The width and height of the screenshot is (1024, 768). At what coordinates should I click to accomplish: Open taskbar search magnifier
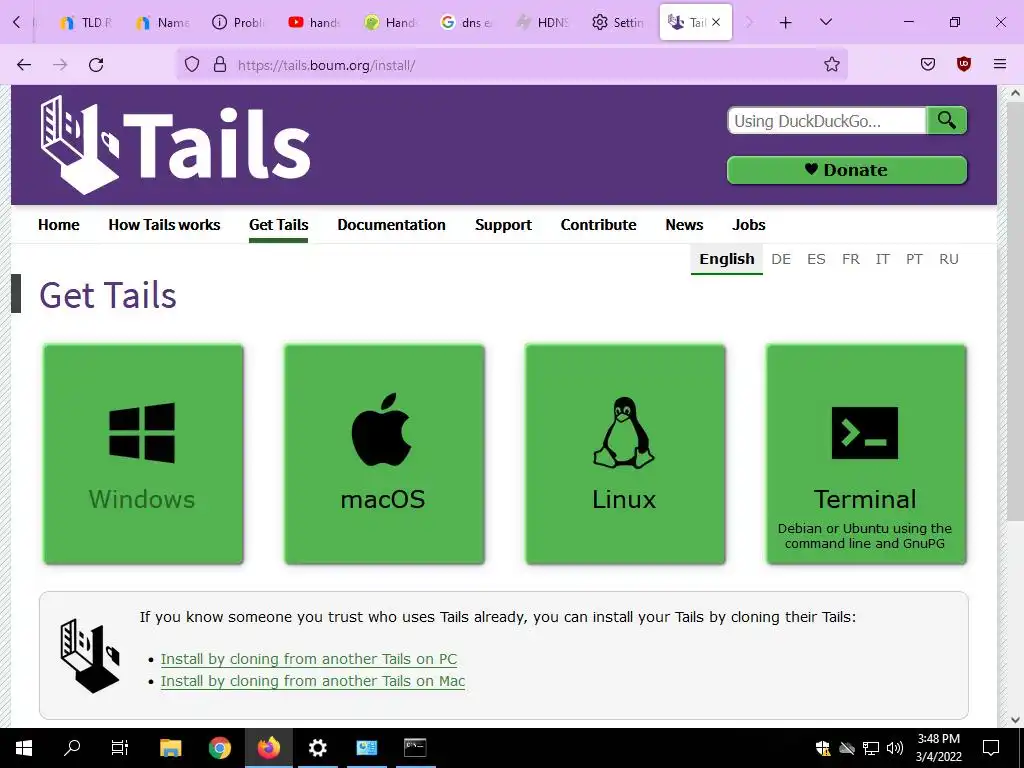[72, 748]
